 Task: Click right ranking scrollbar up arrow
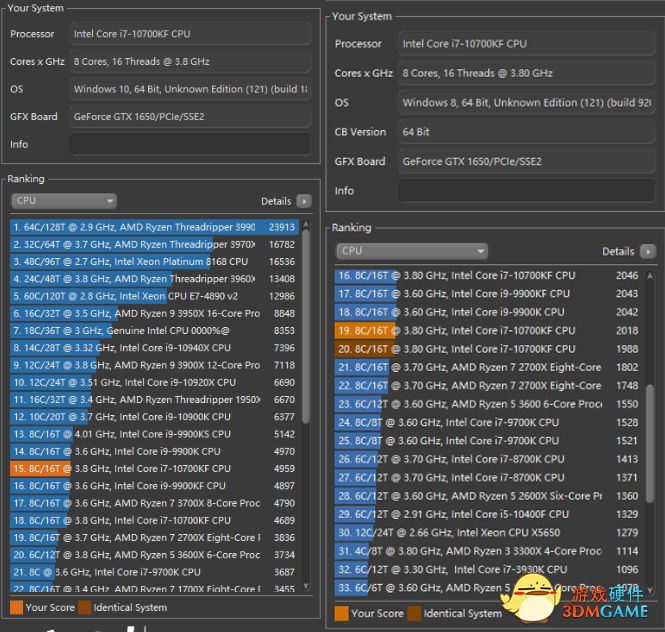(x=649, y=276)
